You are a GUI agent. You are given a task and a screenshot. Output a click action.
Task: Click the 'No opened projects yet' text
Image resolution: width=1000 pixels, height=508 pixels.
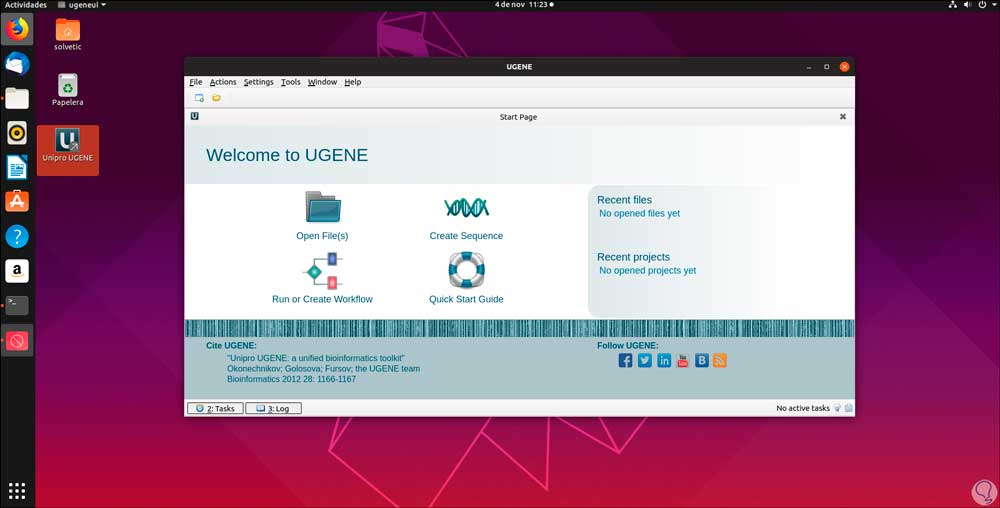coord(647,270)
